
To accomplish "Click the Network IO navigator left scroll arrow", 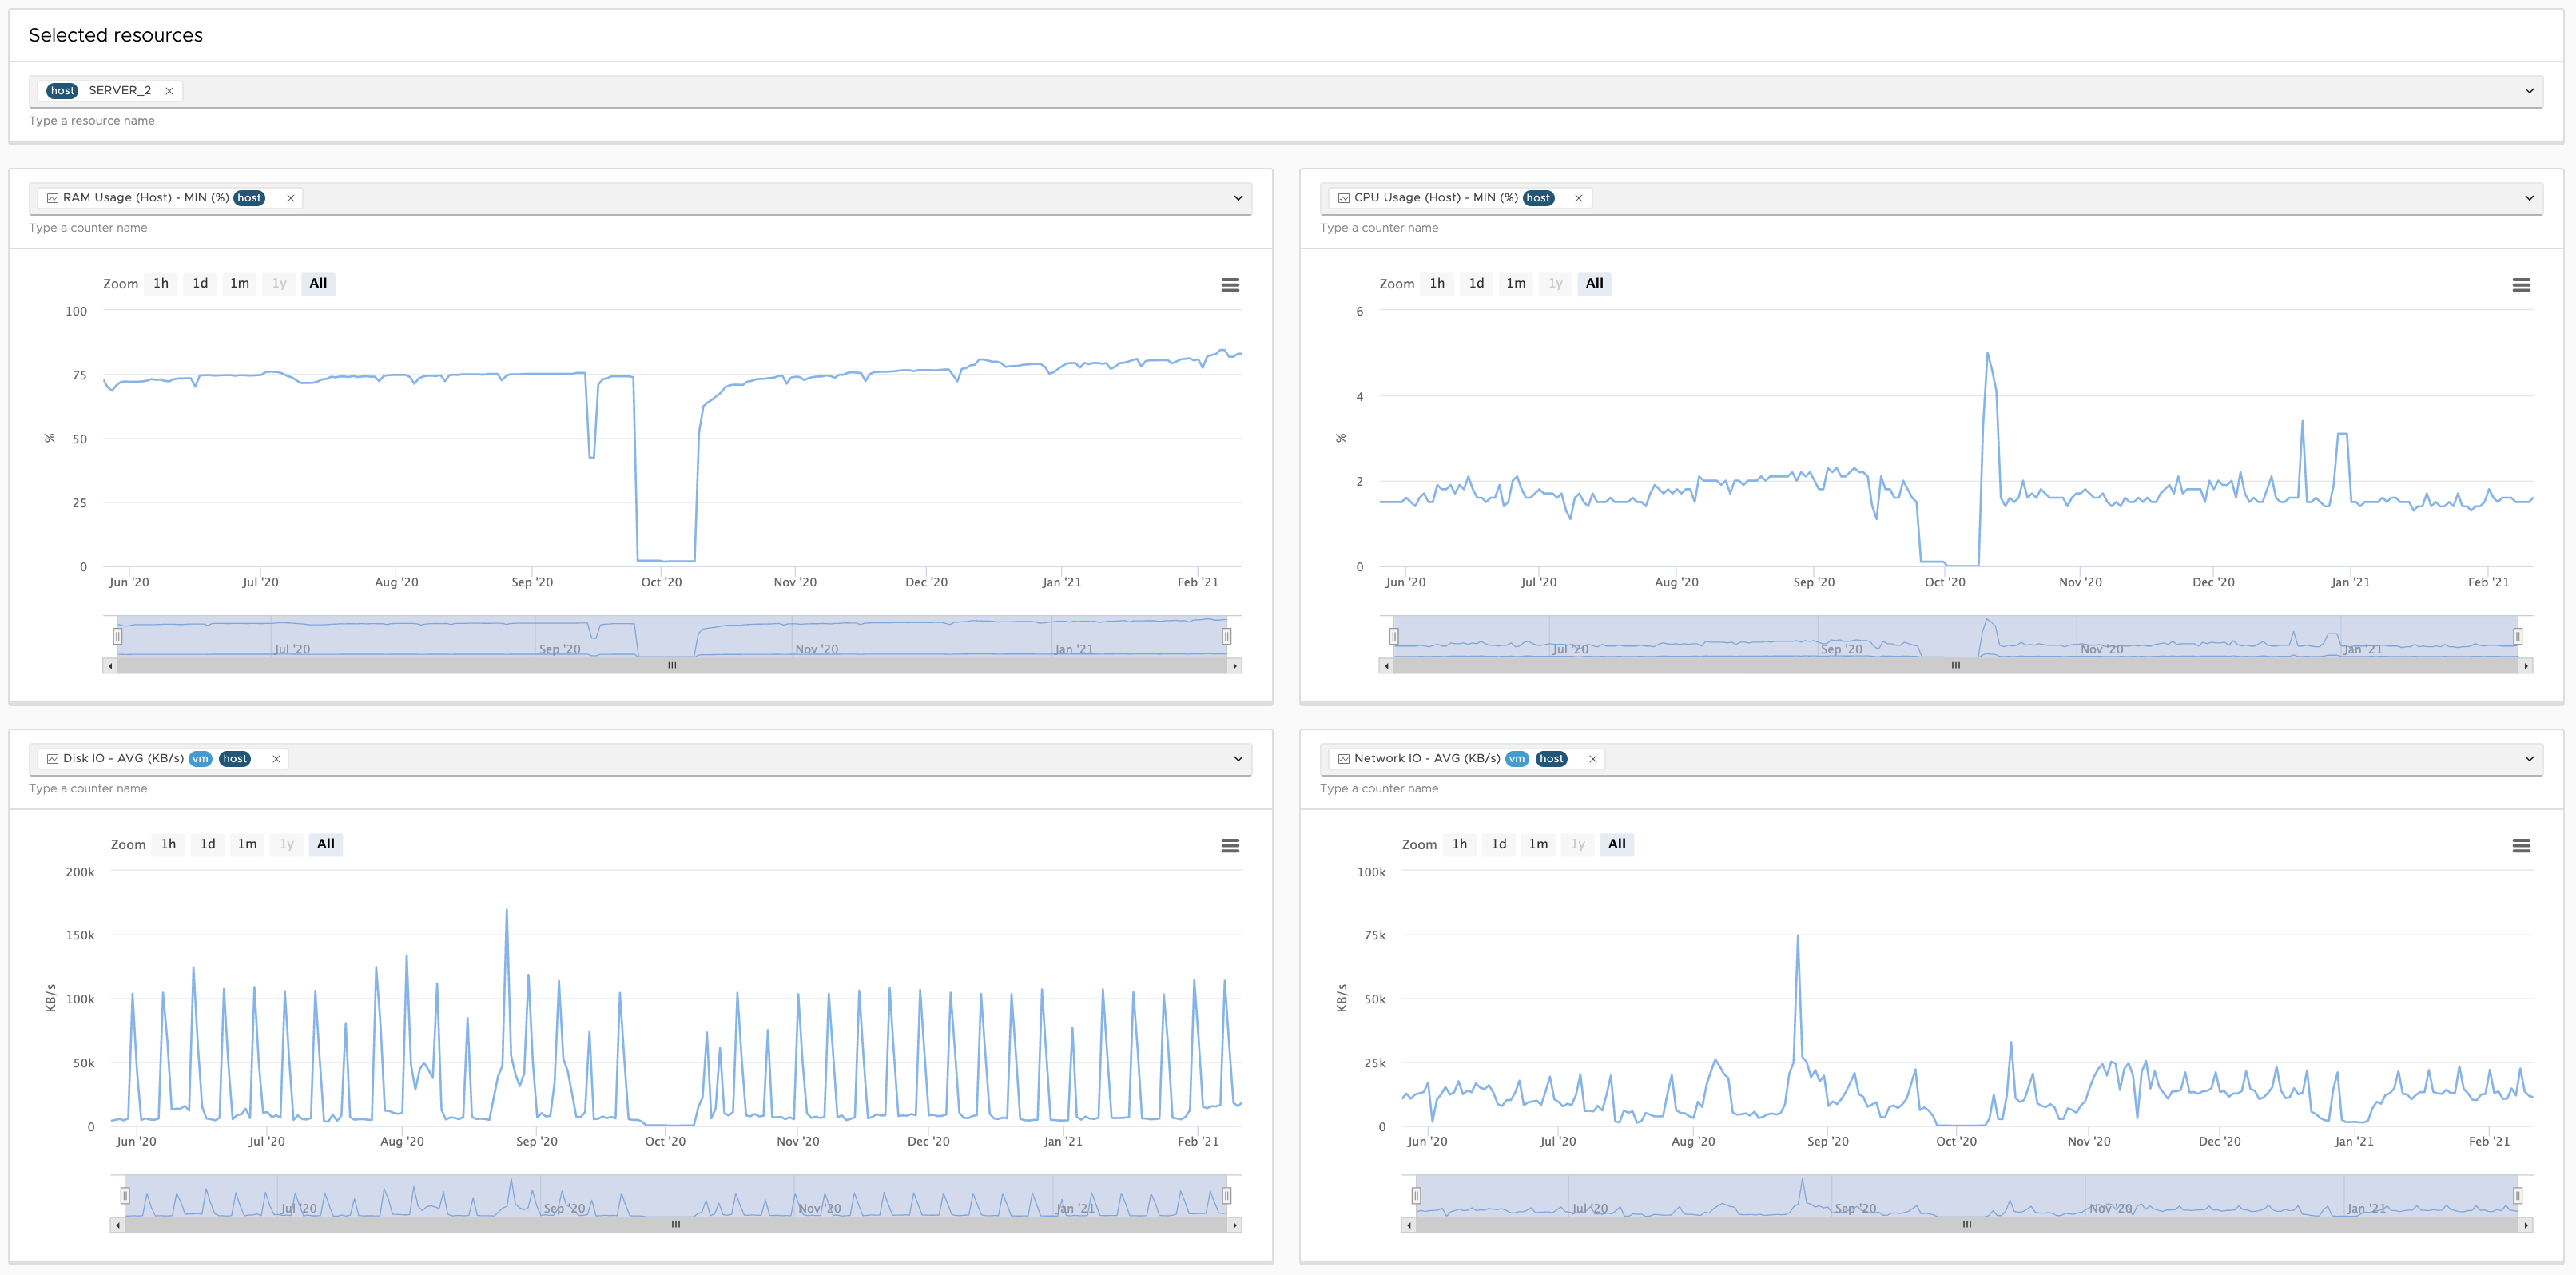I will click(x=1408, y=1225).
